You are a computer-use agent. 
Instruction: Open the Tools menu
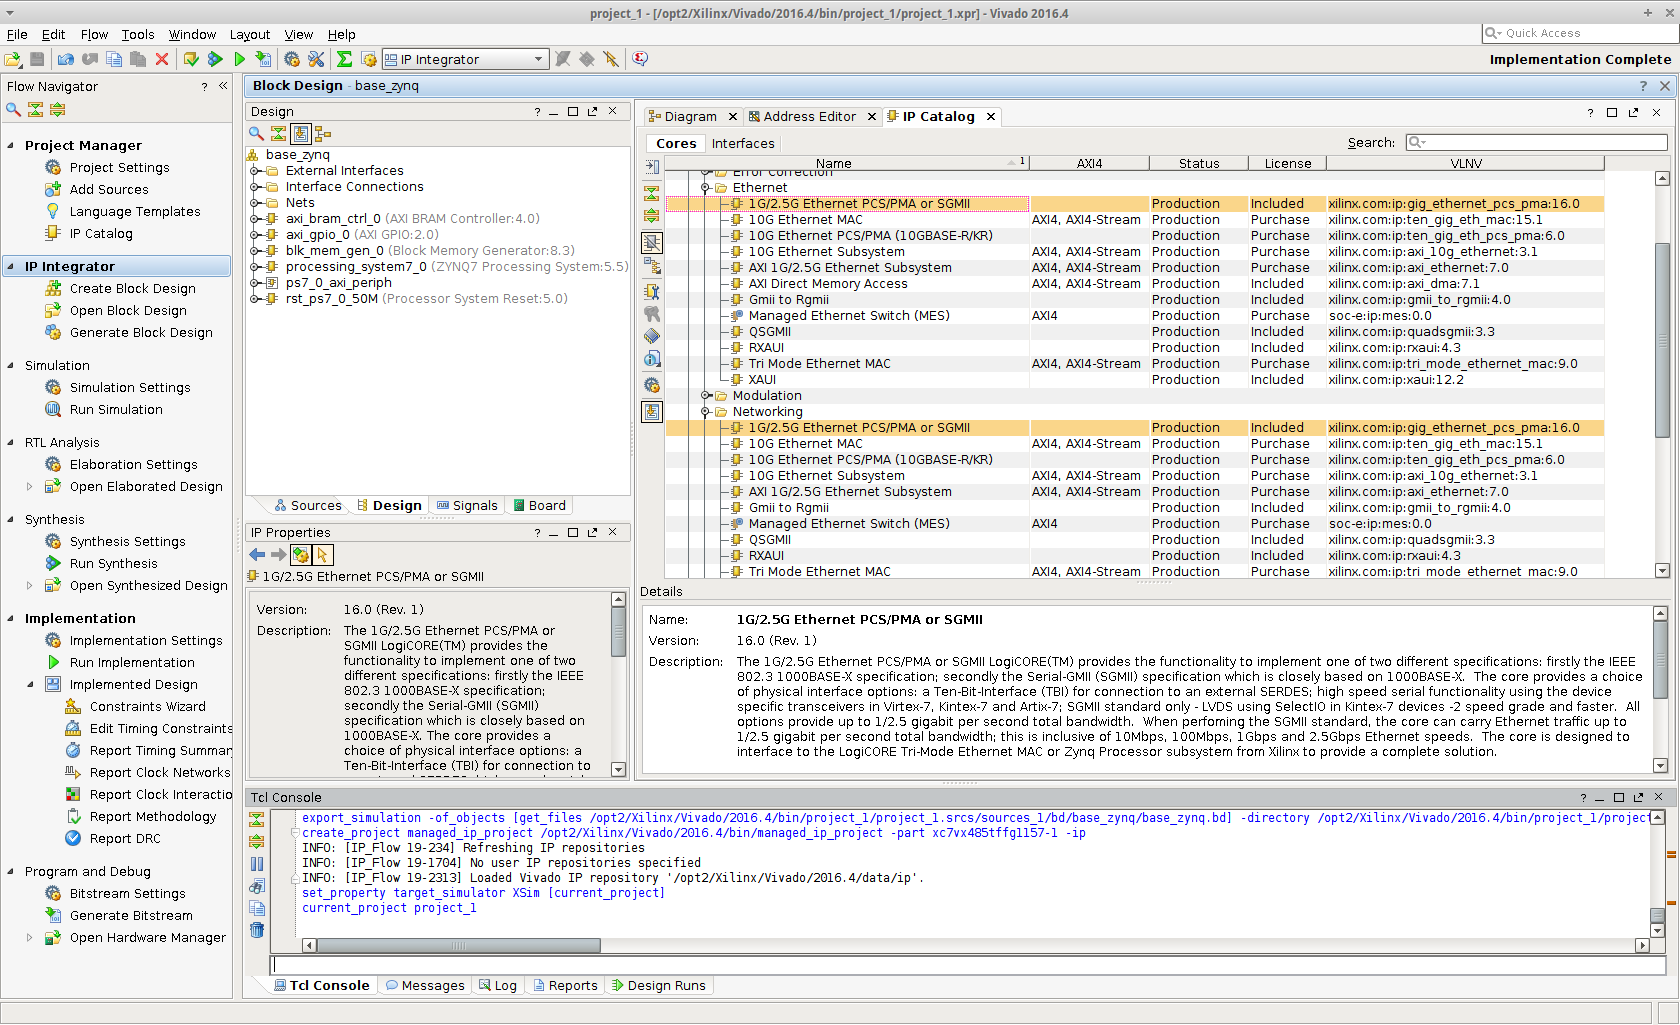(138, 34)
